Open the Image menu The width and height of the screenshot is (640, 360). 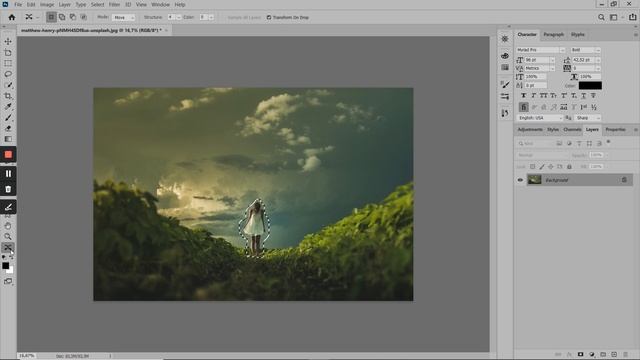[47, 4]
